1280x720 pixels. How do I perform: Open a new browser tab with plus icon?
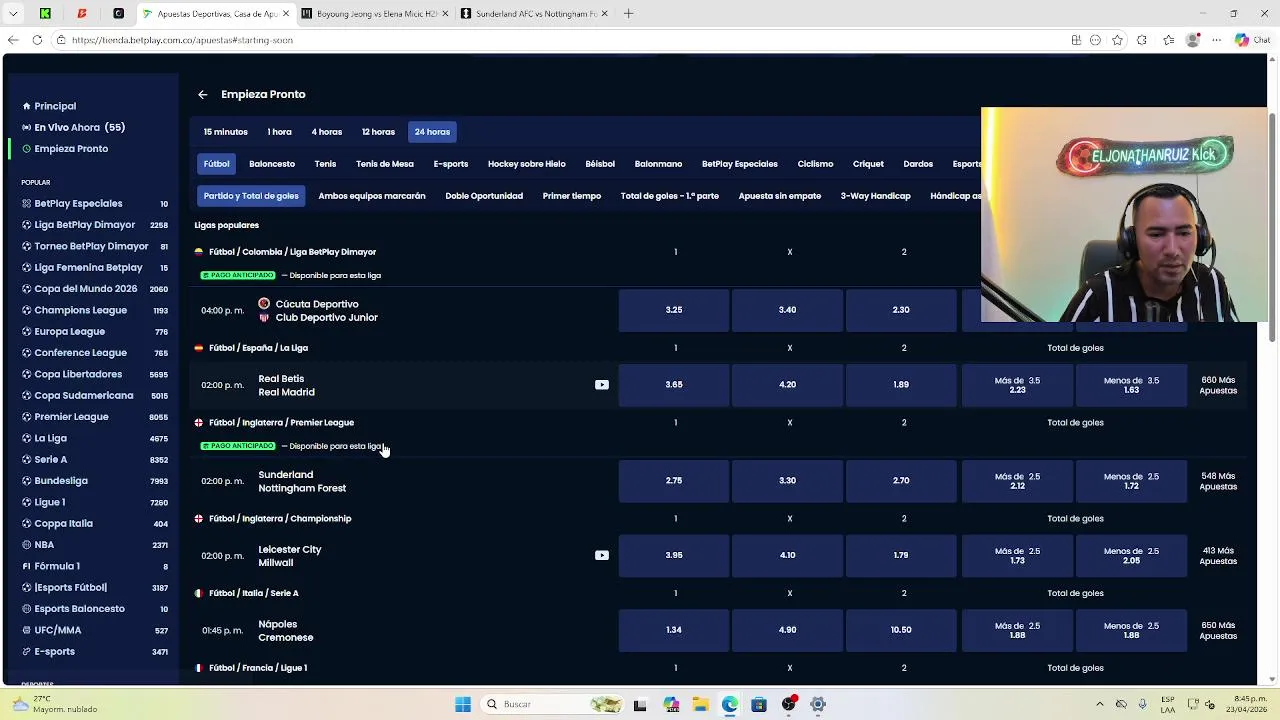tap(628, 14)
